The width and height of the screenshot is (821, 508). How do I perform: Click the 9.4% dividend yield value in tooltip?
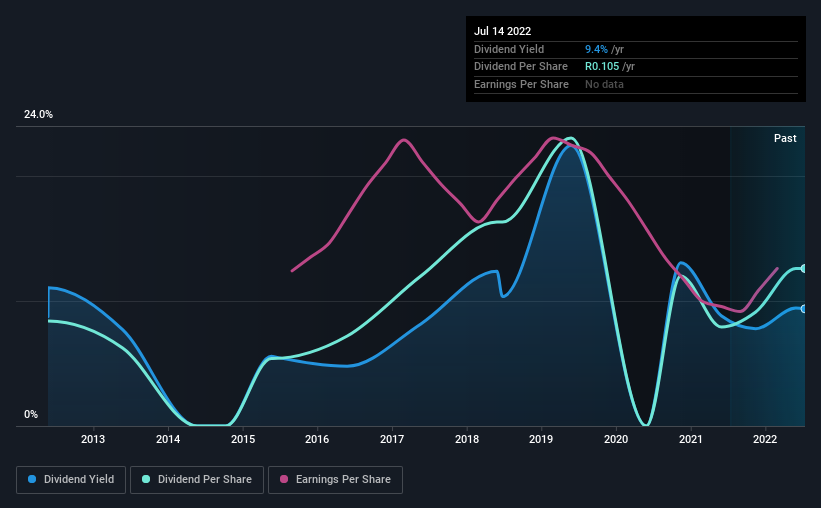coord(596,49)
